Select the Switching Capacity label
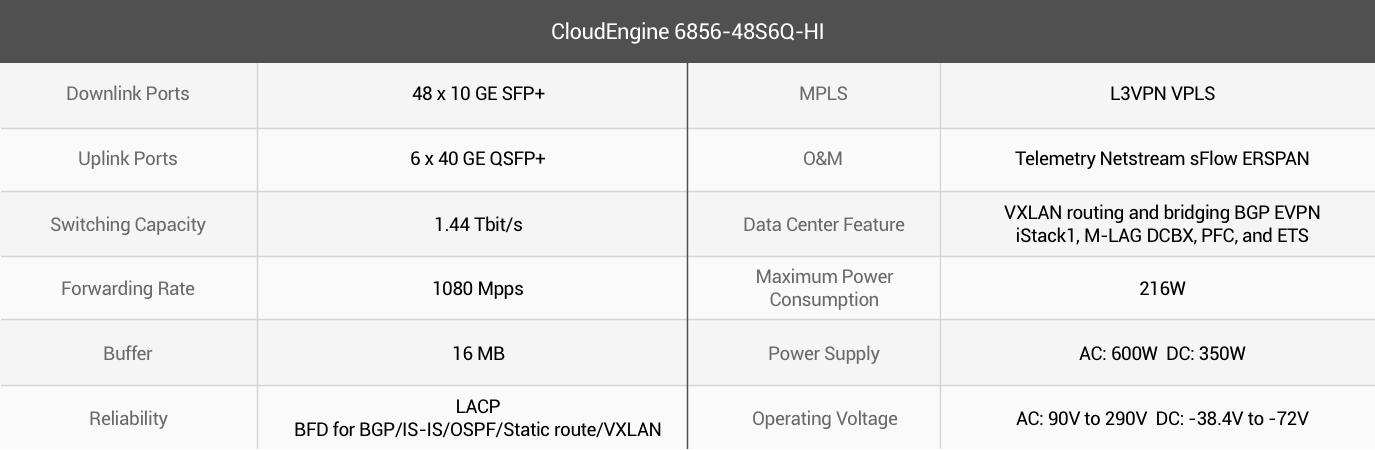 point(128,224)
